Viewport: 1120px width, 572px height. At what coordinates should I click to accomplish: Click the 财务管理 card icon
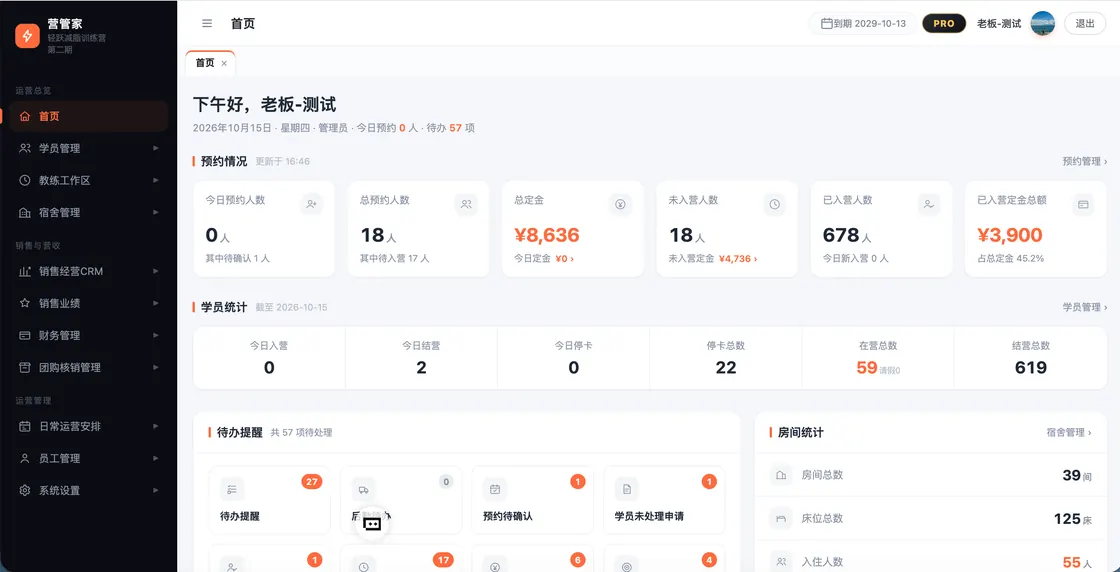point(25,336)
